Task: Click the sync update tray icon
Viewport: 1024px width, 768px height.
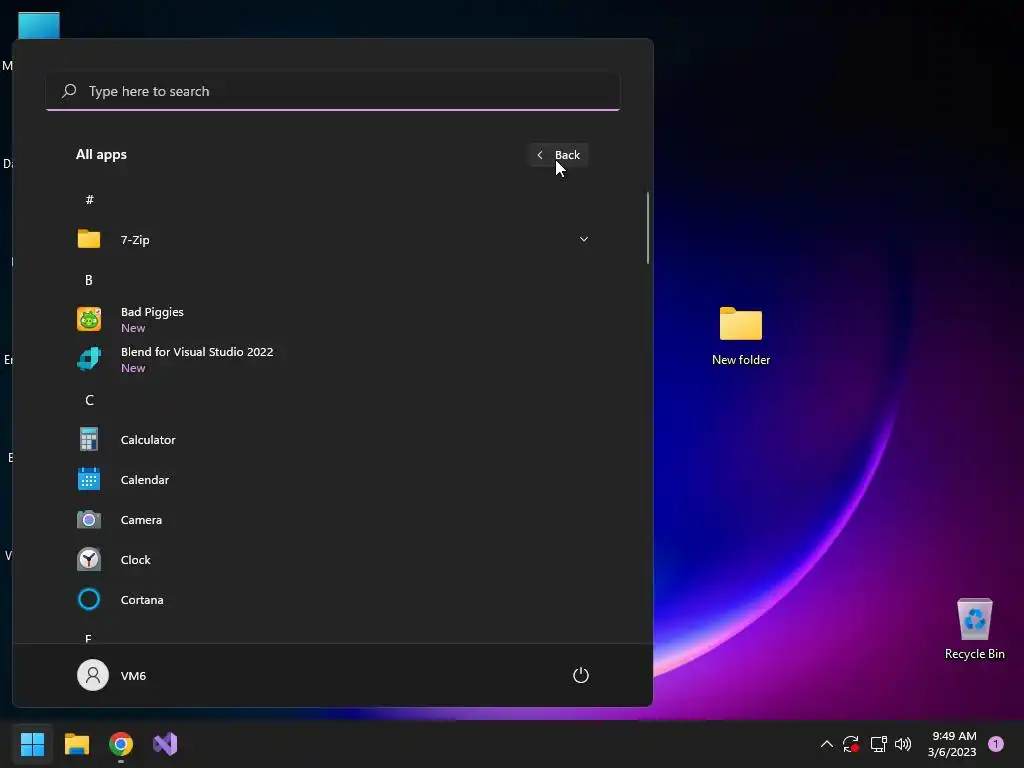Action: (x=851, y=744)
